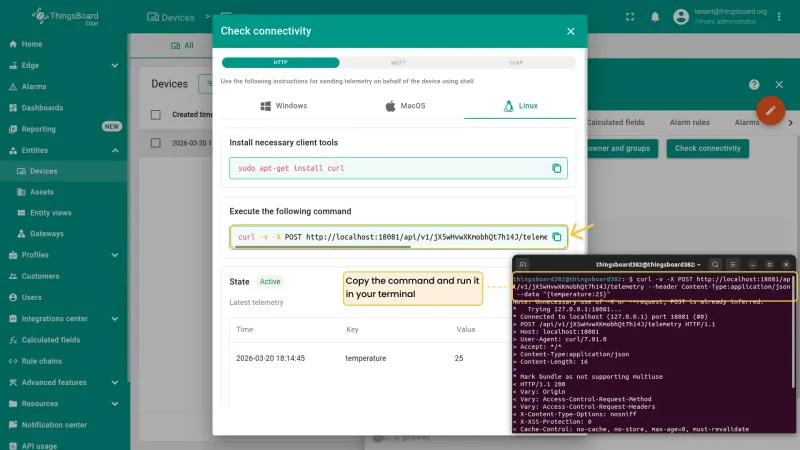Viewport: 800px width, 450px height.
Task: Open the user avatar profile
Action: coord(681,17)
